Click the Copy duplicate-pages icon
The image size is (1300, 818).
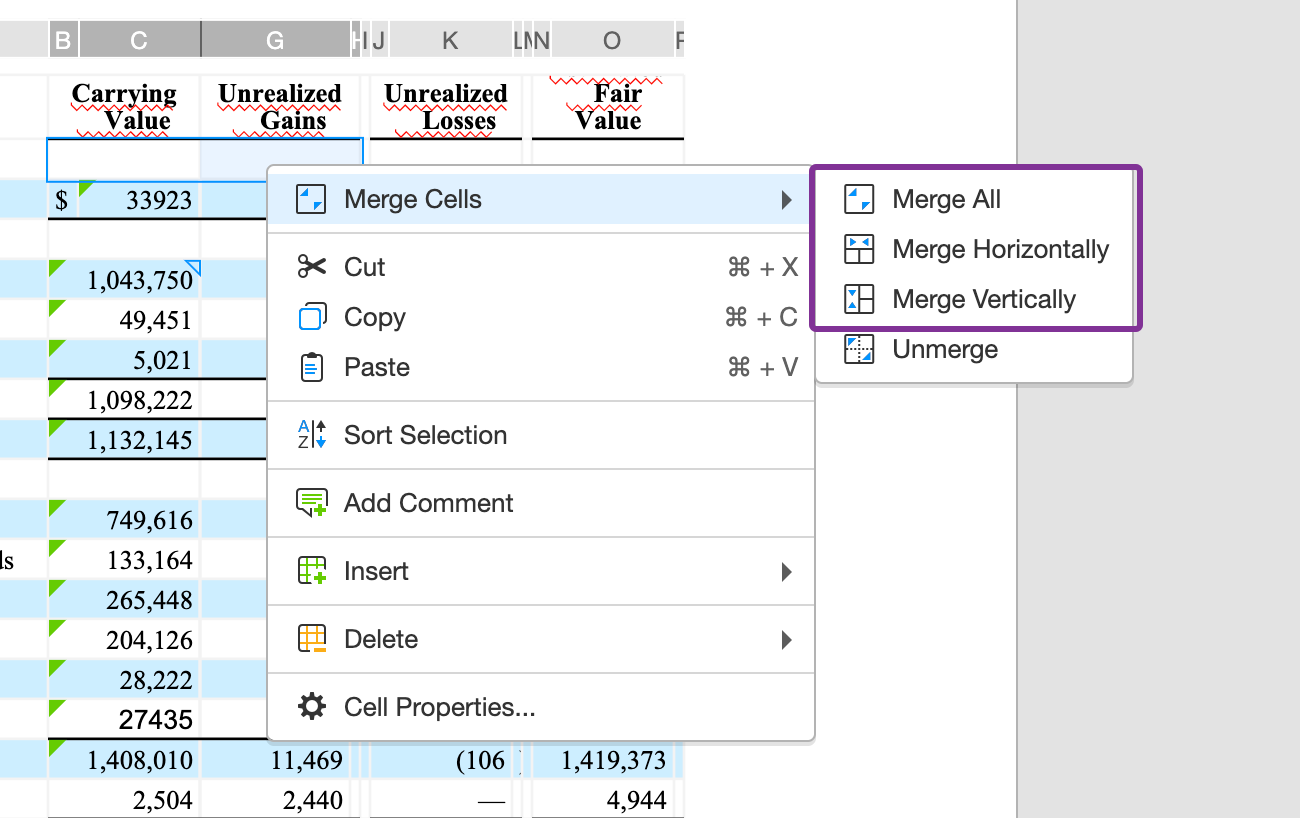pos(311,317)
